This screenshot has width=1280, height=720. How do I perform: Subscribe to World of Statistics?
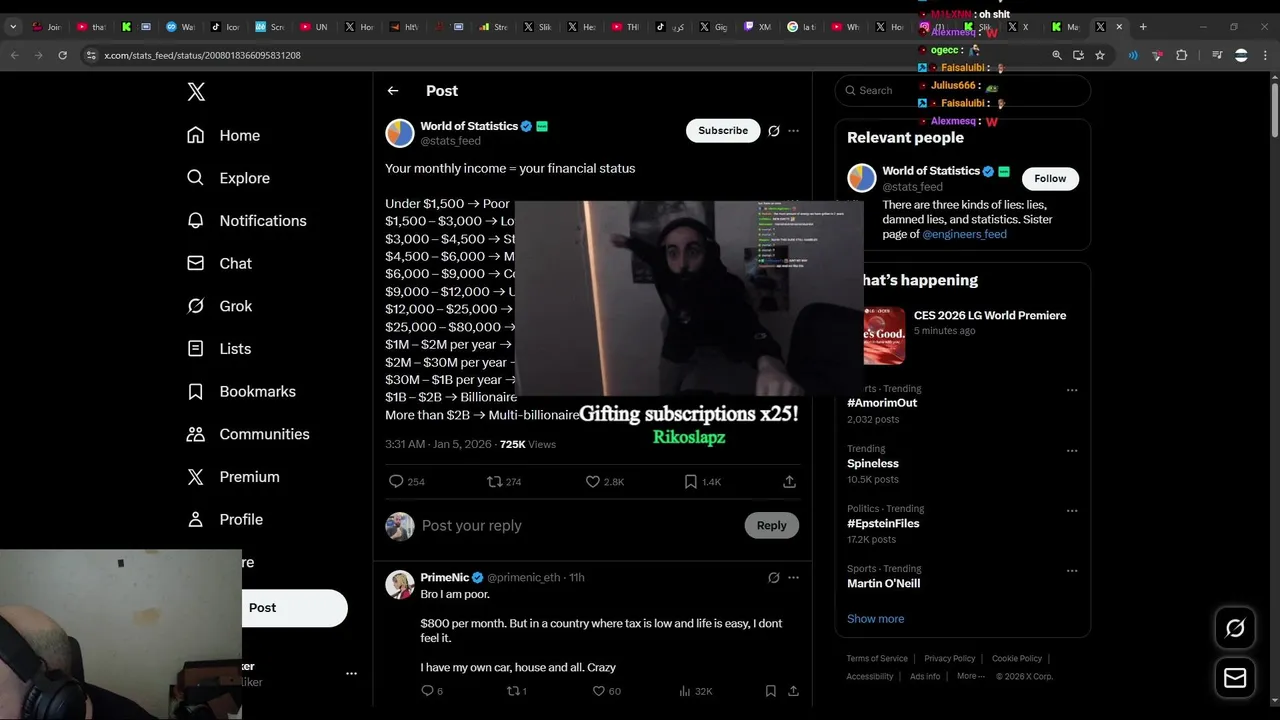[x=723, y=131]
